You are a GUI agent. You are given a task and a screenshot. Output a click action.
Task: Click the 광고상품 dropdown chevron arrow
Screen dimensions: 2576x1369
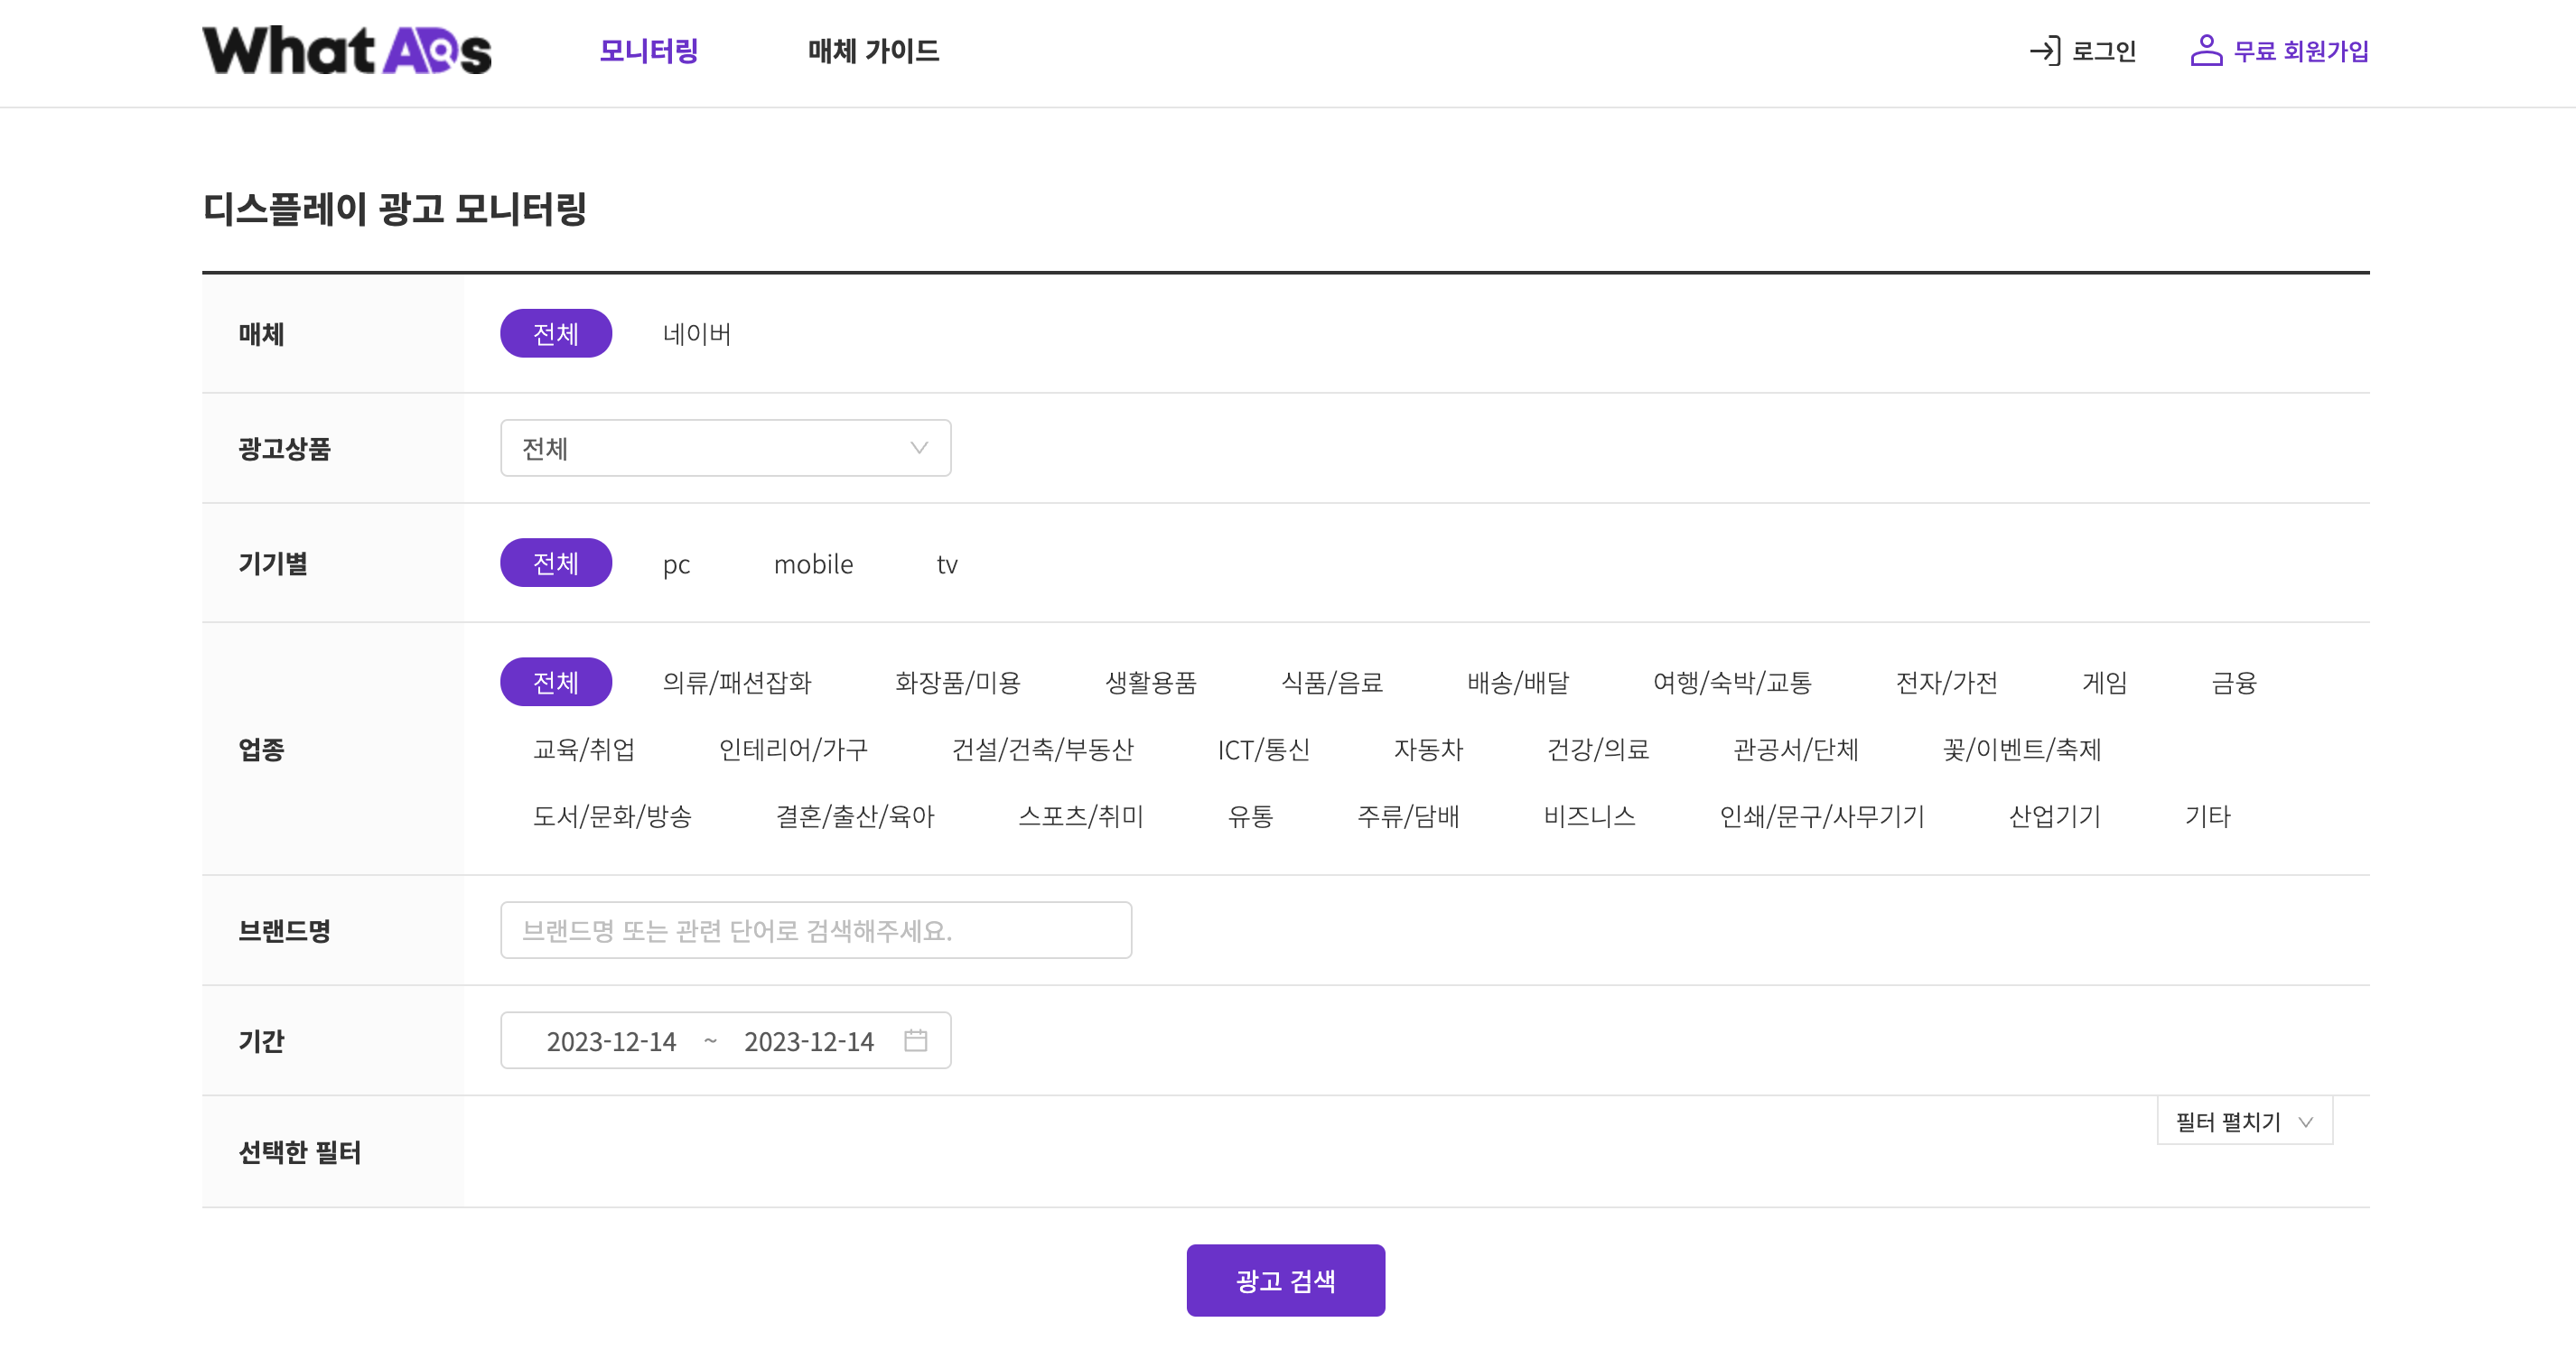918,448
